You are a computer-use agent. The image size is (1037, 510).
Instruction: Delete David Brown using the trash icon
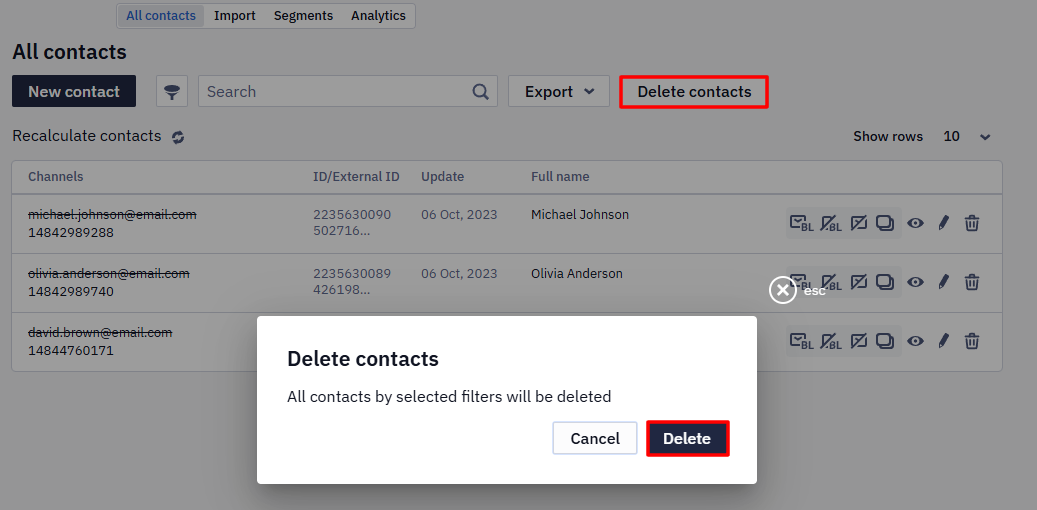(x=971, y=341)
